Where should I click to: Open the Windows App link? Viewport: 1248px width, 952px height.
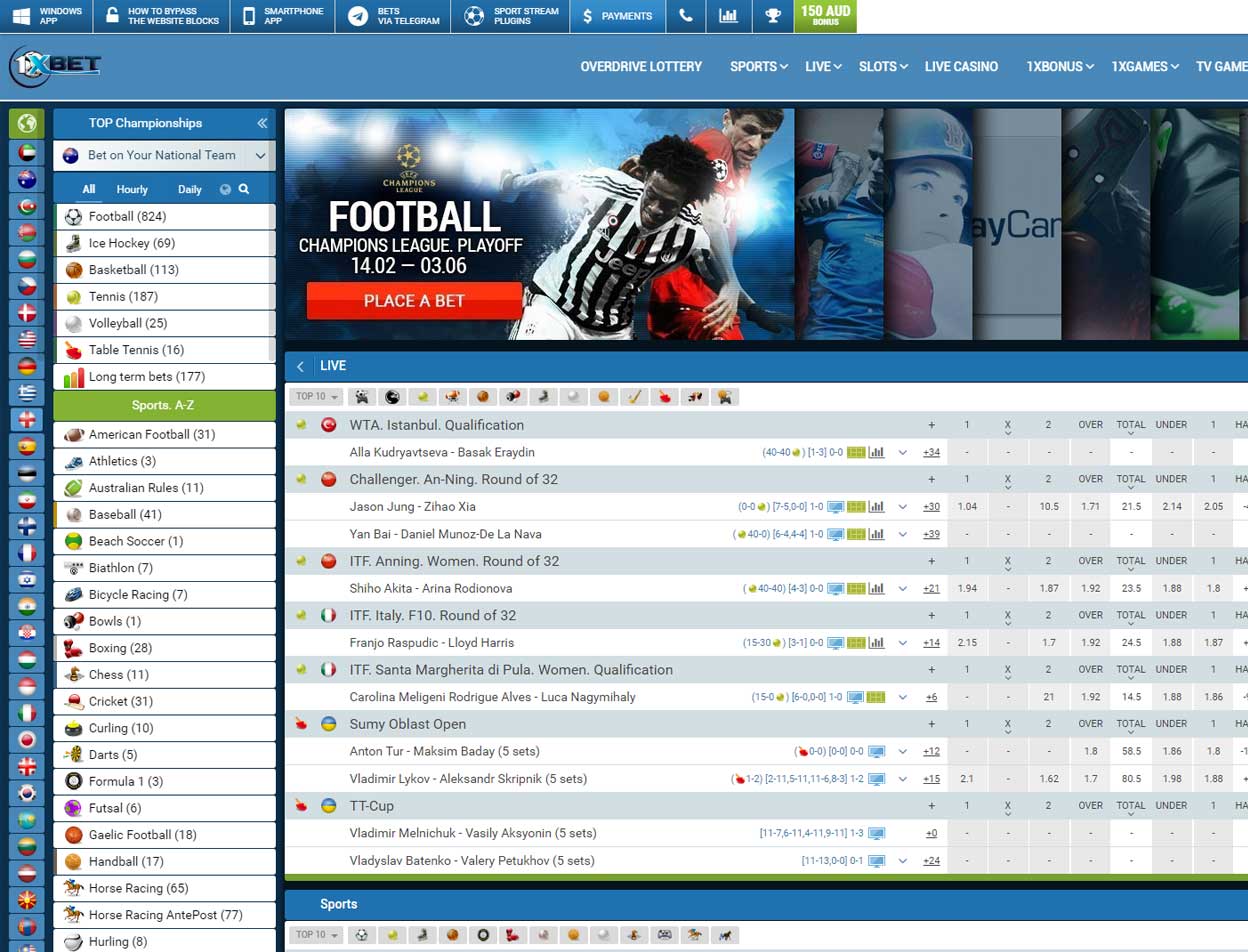47,16
